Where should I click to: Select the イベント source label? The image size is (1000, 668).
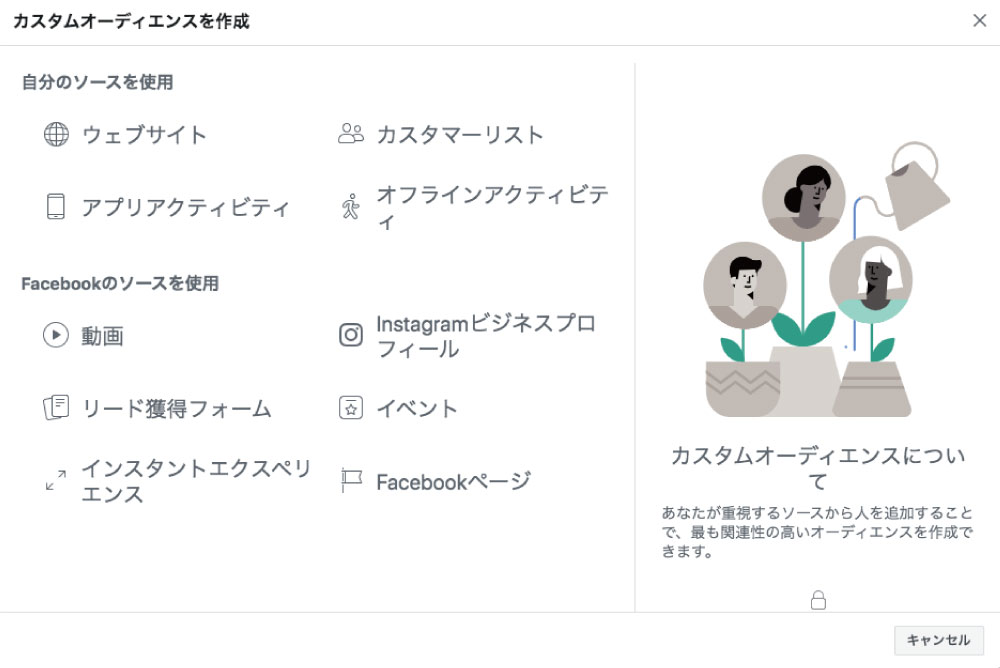point(417,408)
